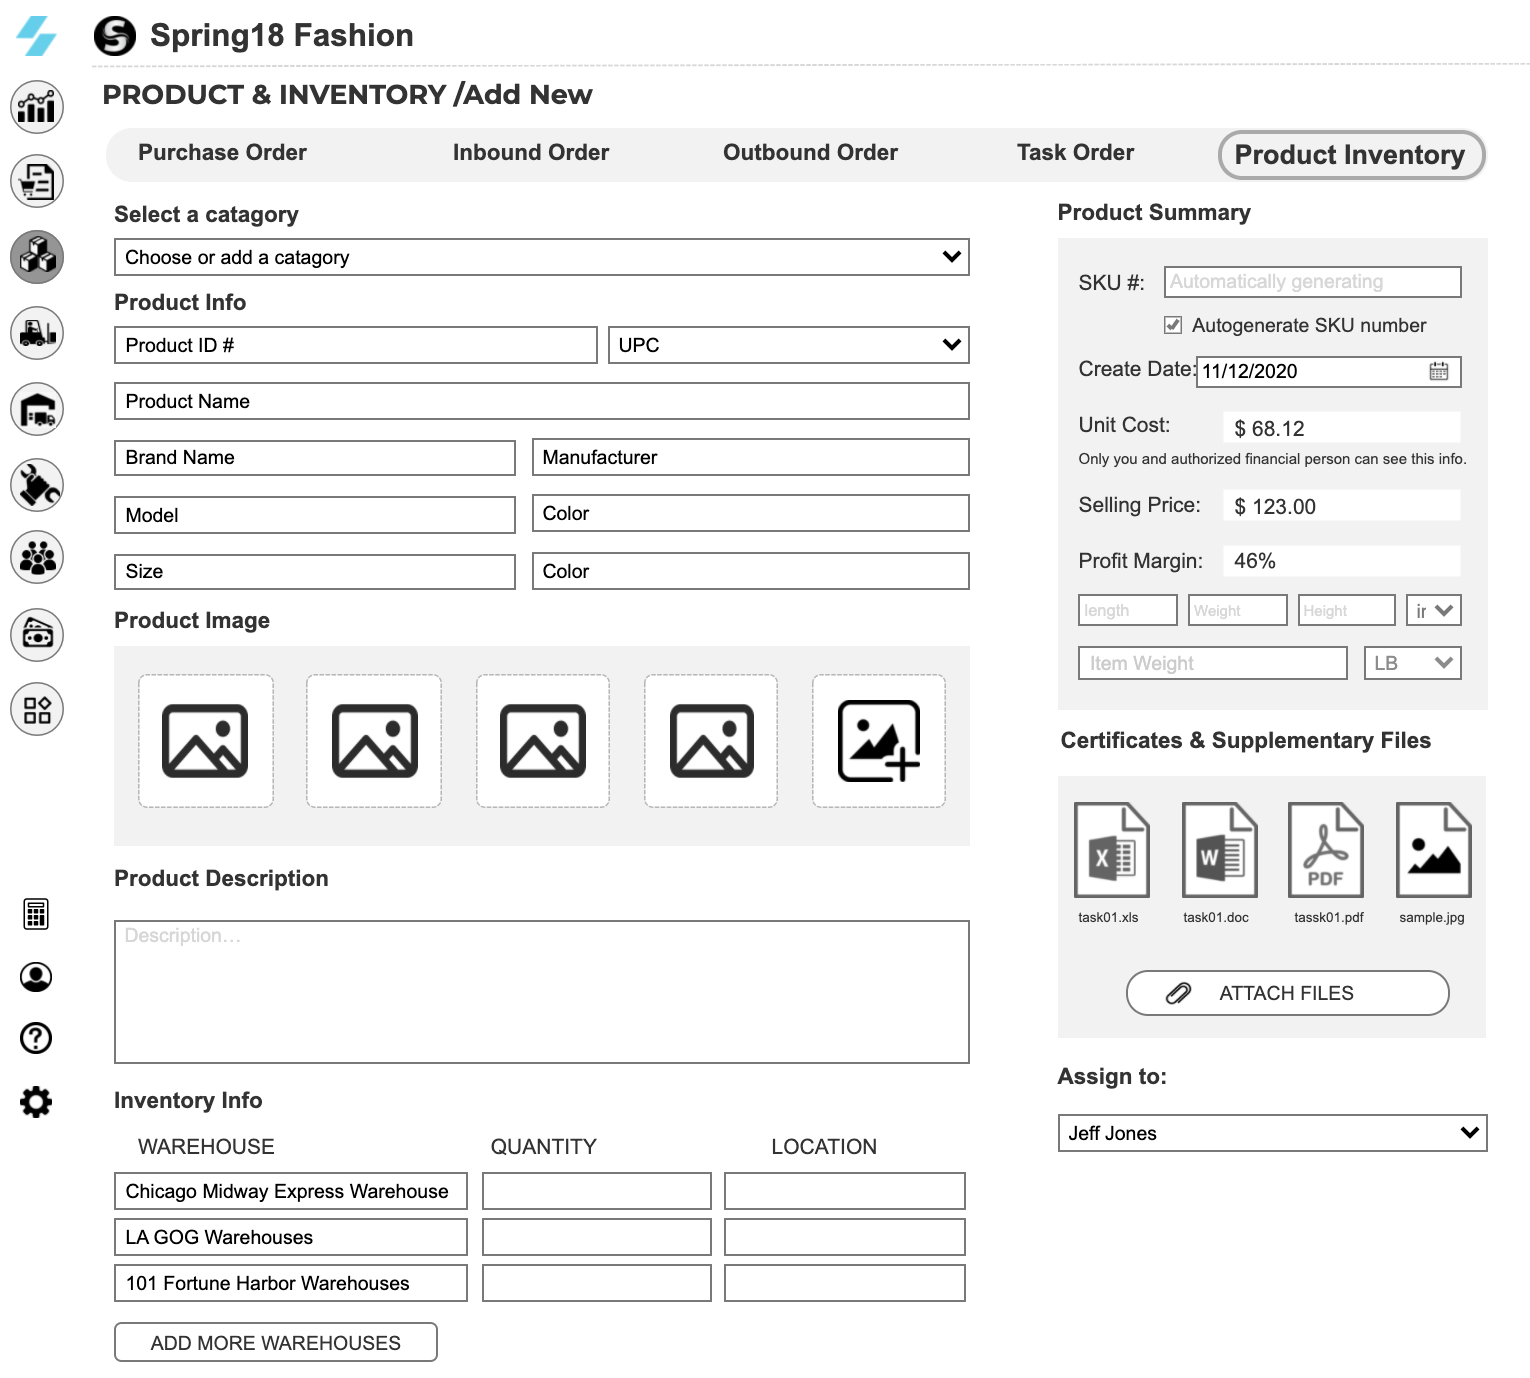This screenshot has height=1378, width=1530.
Task: Switch to the Inbound Order tab
Action: [531, 153]
